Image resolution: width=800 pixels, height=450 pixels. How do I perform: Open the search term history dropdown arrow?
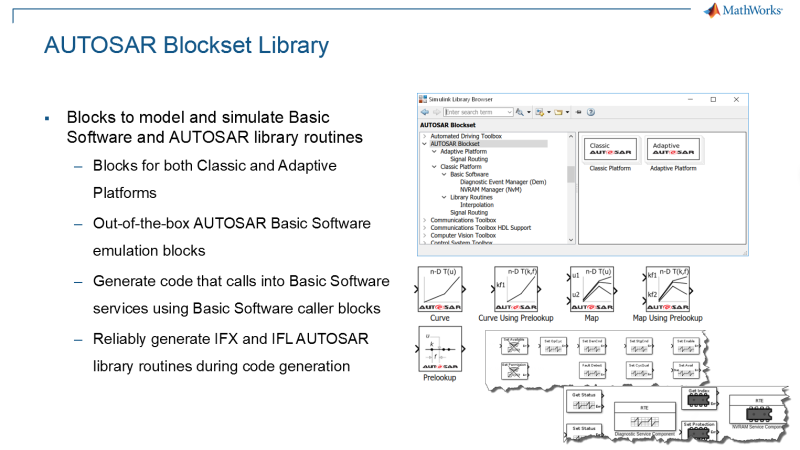point(510,112)
